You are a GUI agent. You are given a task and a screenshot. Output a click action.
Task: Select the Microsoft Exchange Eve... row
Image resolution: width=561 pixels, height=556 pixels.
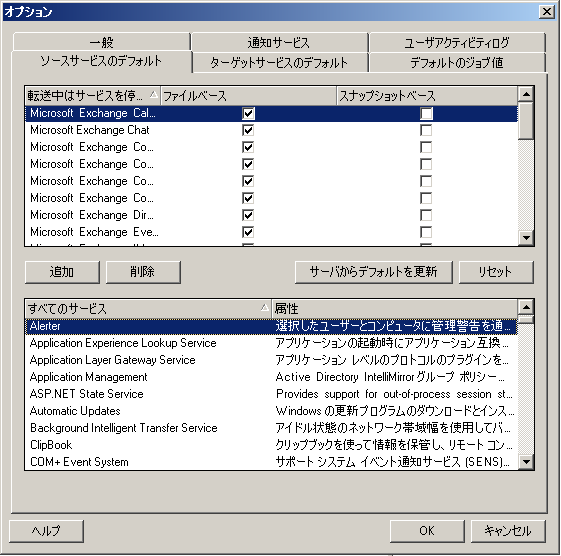272,233
